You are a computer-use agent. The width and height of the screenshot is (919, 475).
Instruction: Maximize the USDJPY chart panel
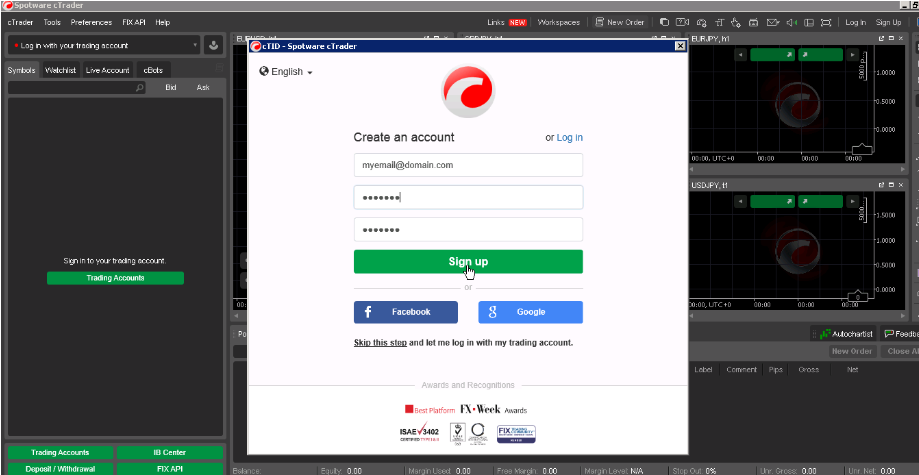(x=891, y=185)
